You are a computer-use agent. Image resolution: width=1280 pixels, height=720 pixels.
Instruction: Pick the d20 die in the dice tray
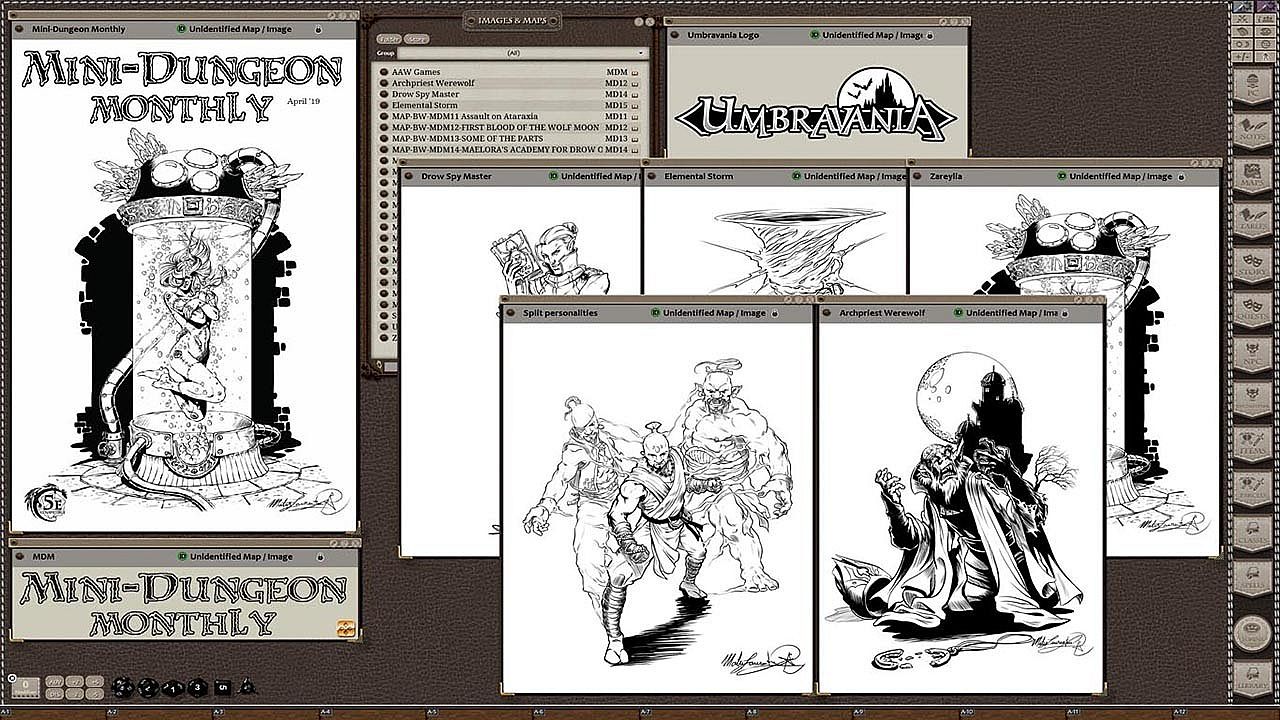121,687
